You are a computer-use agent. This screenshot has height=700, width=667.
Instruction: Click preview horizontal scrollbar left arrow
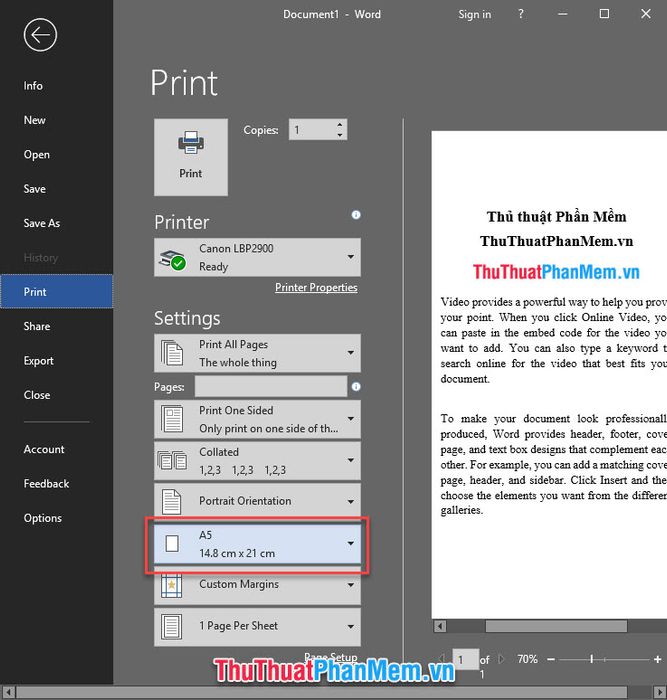tap(440, 626)
